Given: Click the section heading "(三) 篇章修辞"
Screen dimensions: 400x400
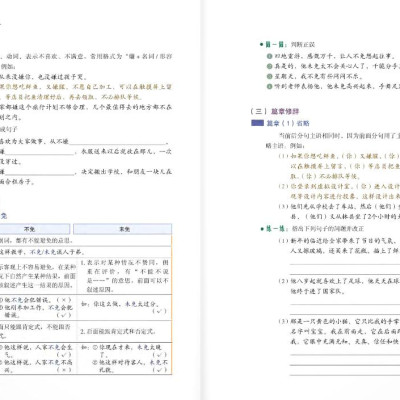Looking at the screenshot, I should 275,111.
